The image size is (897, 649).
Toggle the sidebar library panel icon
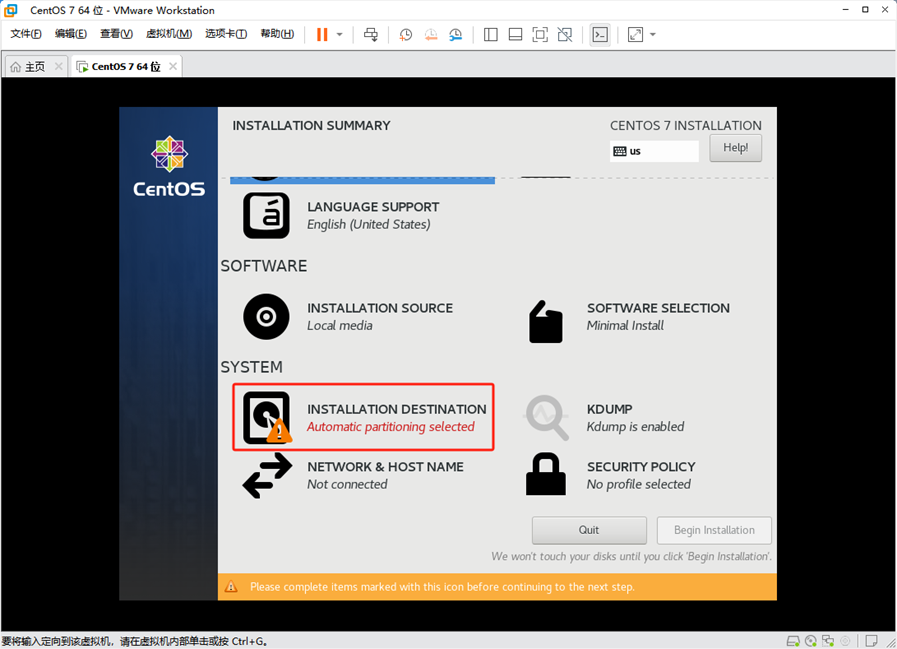[490, 35]
